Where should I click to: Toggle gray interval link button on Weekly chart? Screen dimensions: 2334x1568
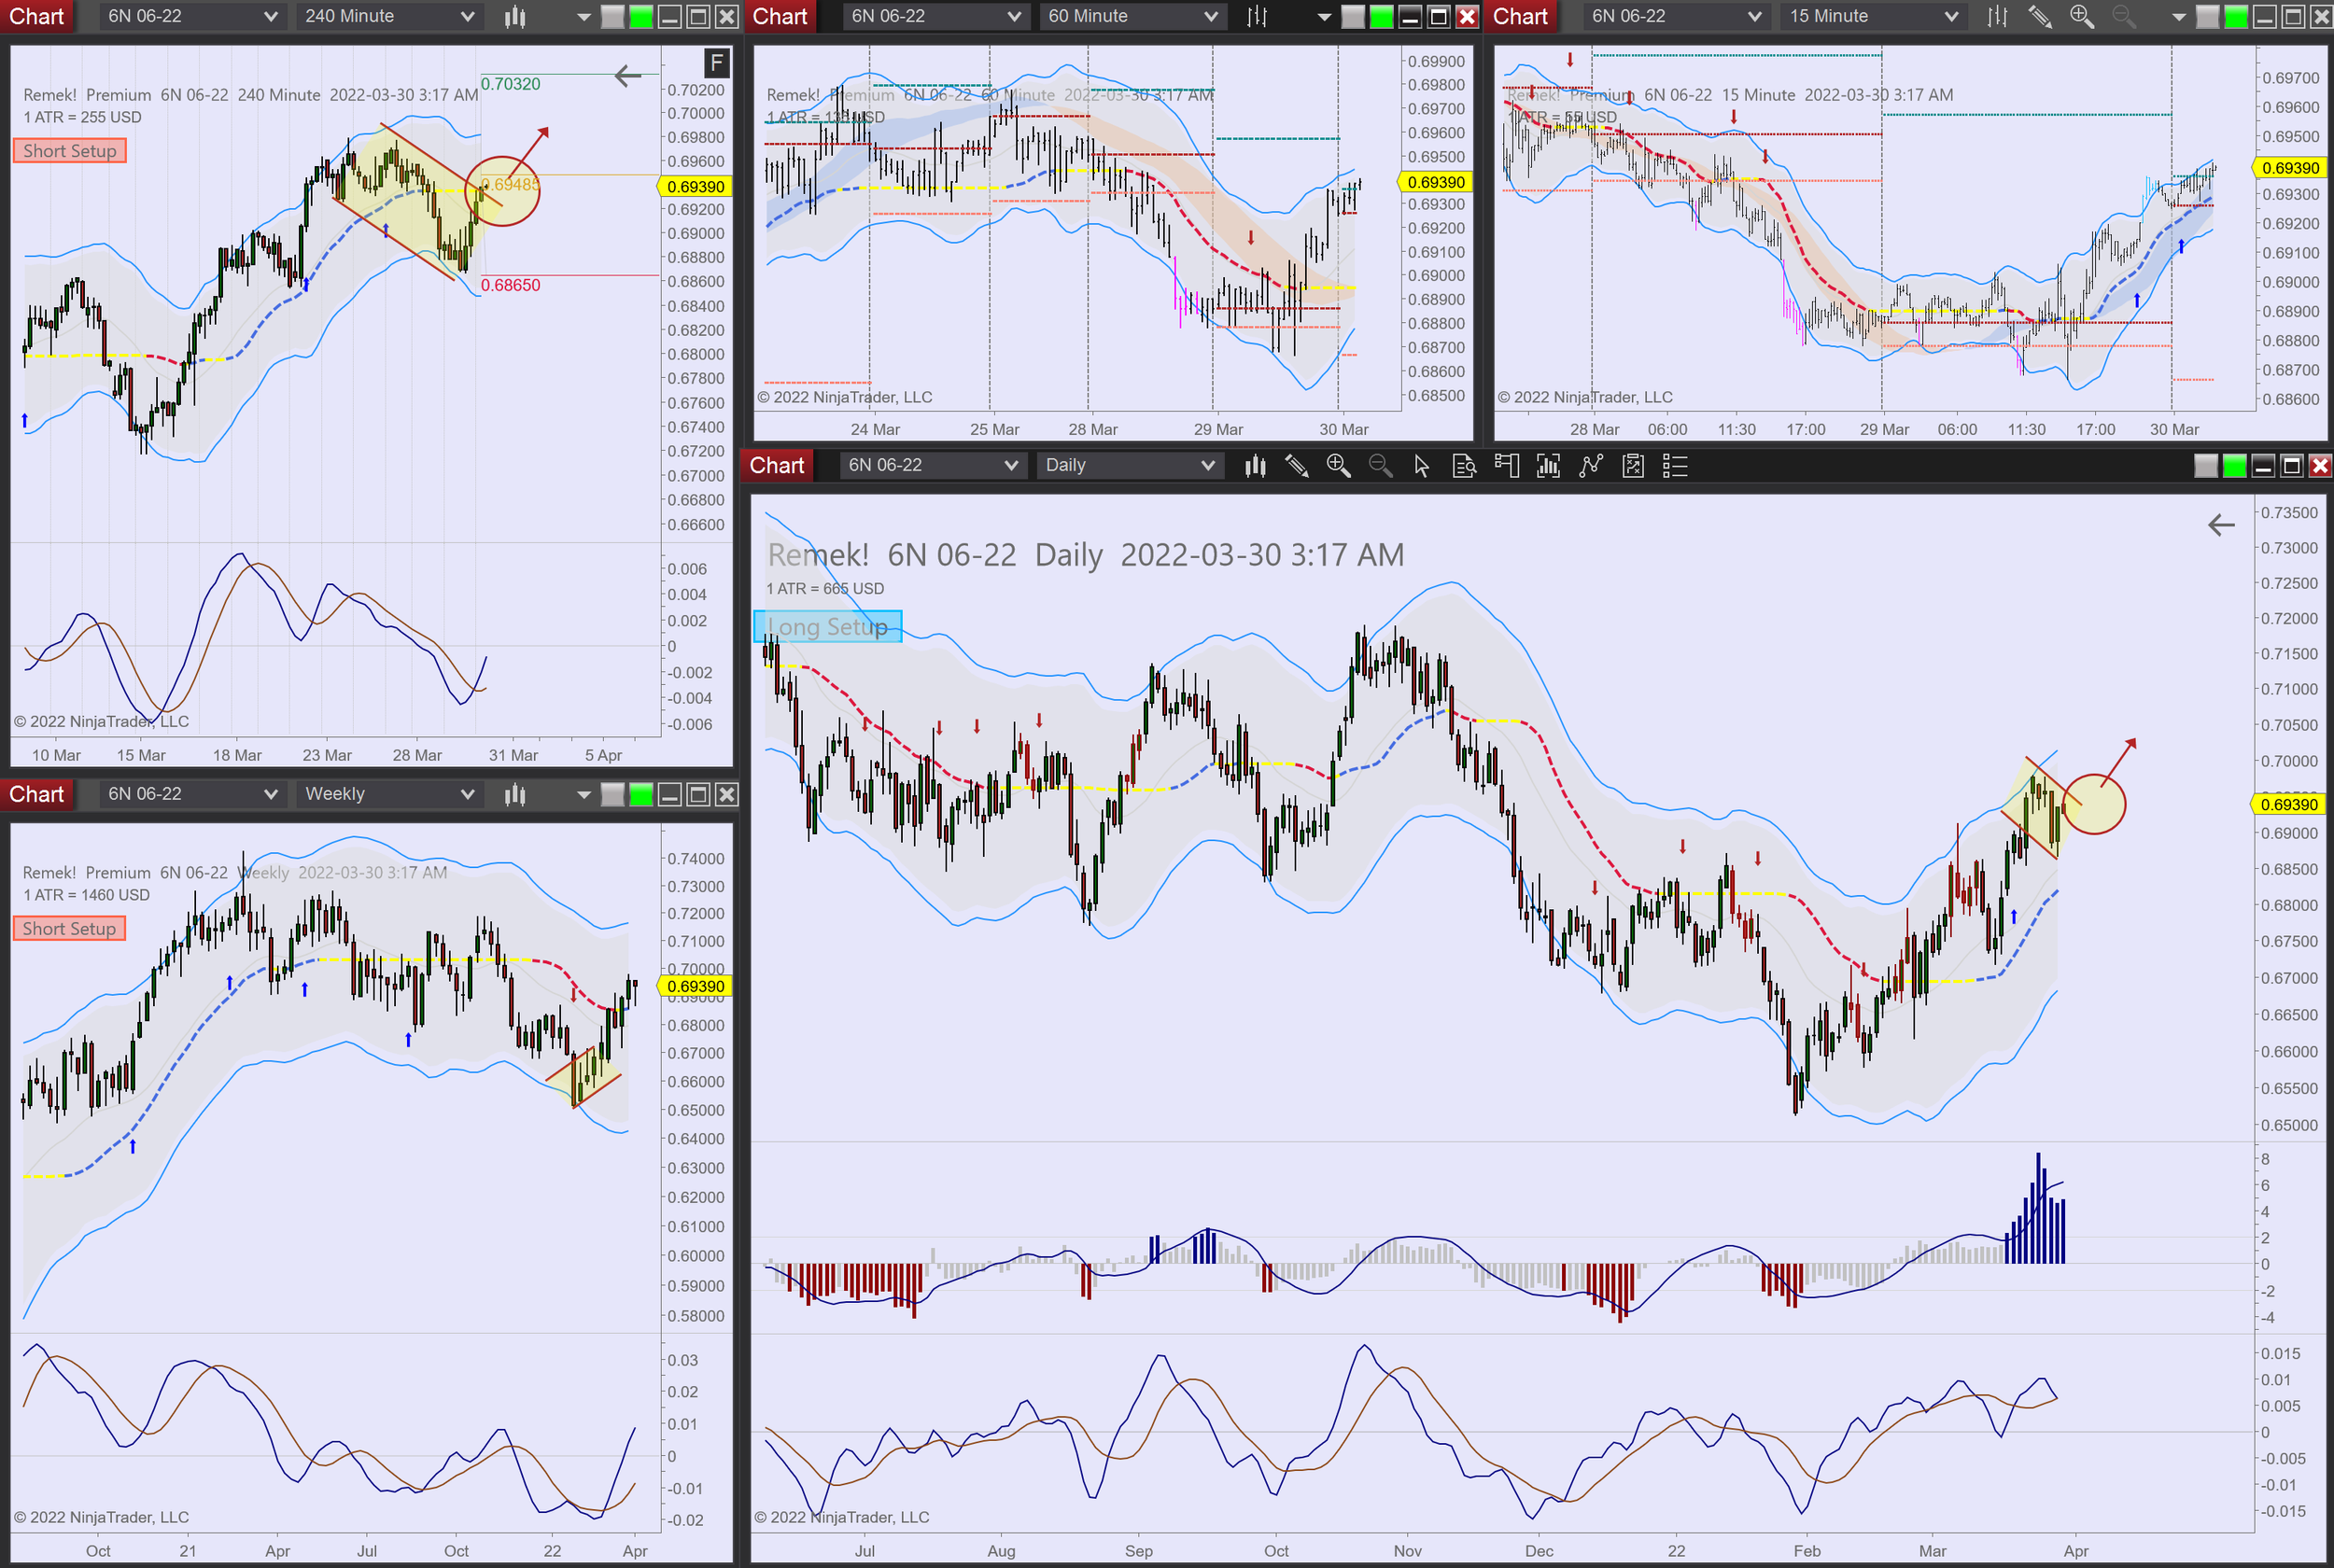613,794
